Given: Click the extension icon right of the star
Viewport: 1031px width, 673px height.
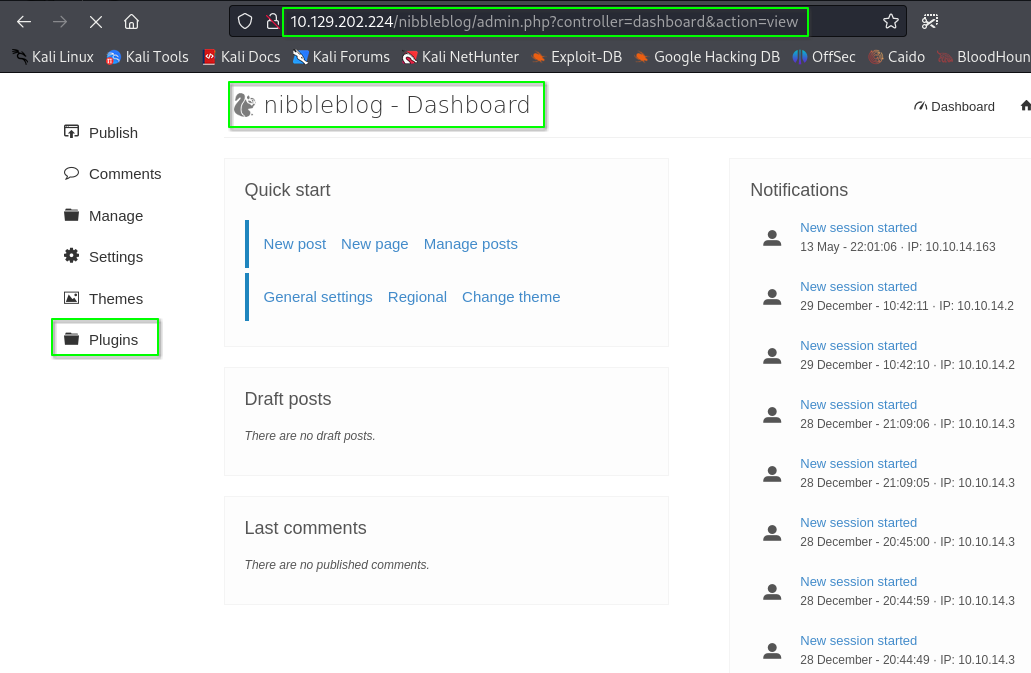Looking at the screenshot, I should tap(929, 22).
